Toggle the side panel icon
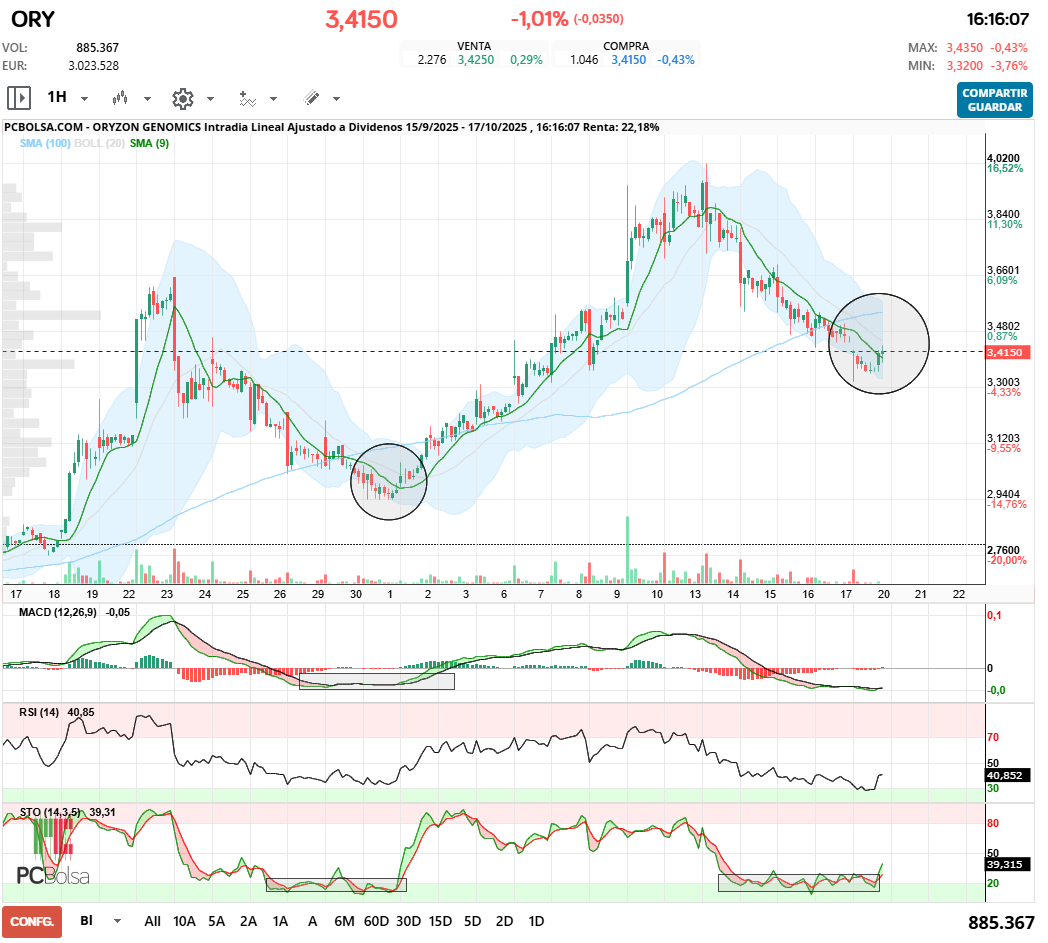Image resolution: width=1048 pixels, height=943 pixels. (x=18, y=98)
